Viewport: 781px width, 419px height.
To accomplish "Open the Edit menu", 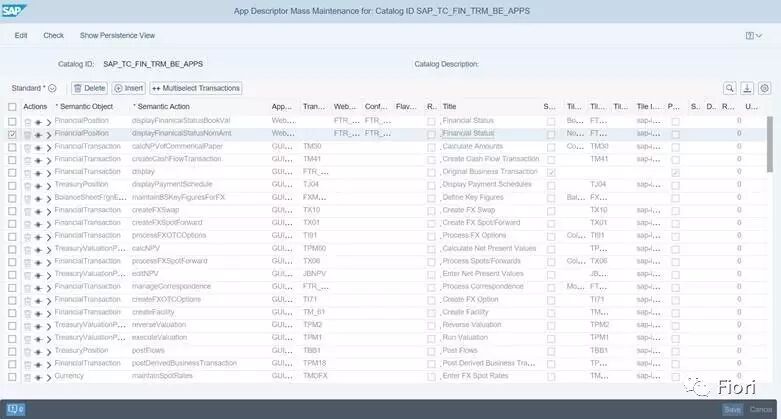I will coord(21,35).
